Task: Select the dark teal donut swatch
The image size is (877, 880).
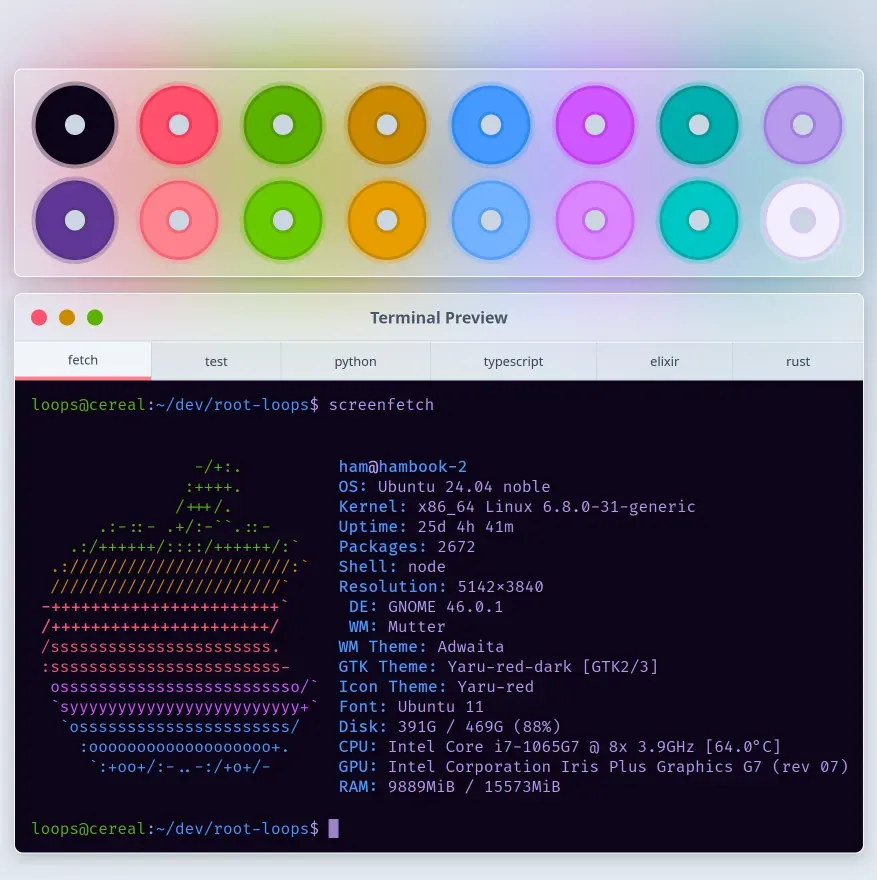Action: point(698,124)
